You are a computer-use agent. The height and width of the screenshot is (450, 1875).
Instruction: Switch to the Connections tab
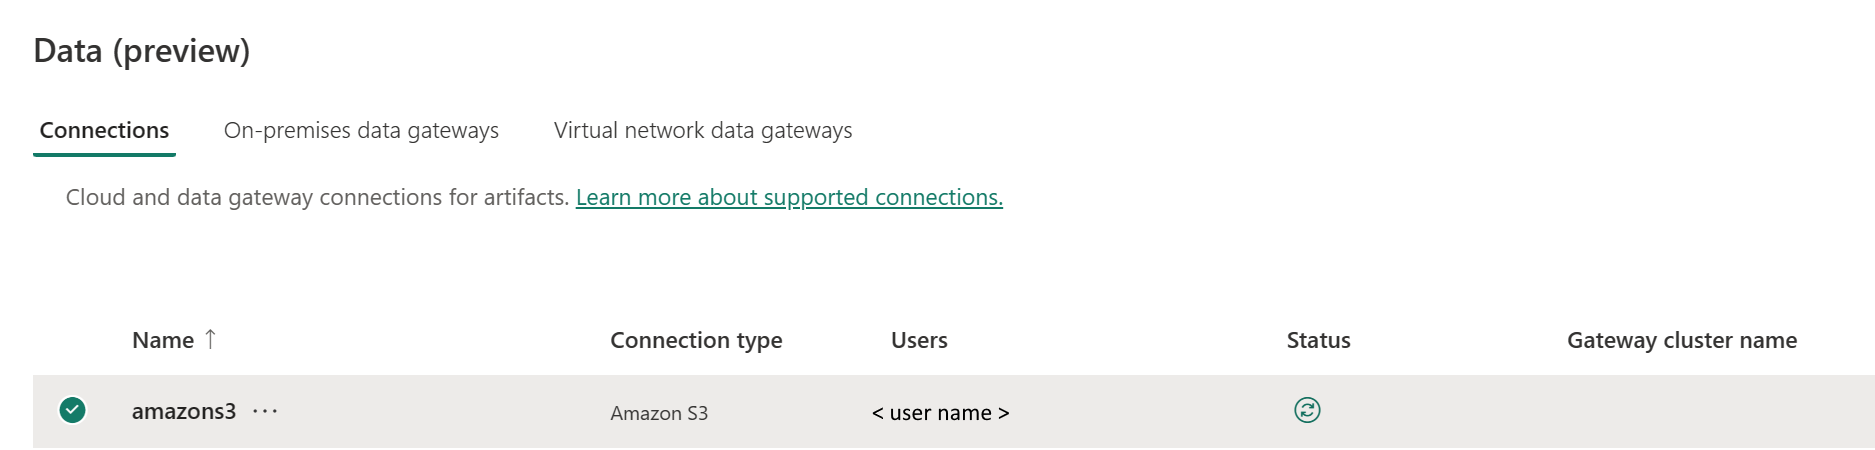[104, 131]
